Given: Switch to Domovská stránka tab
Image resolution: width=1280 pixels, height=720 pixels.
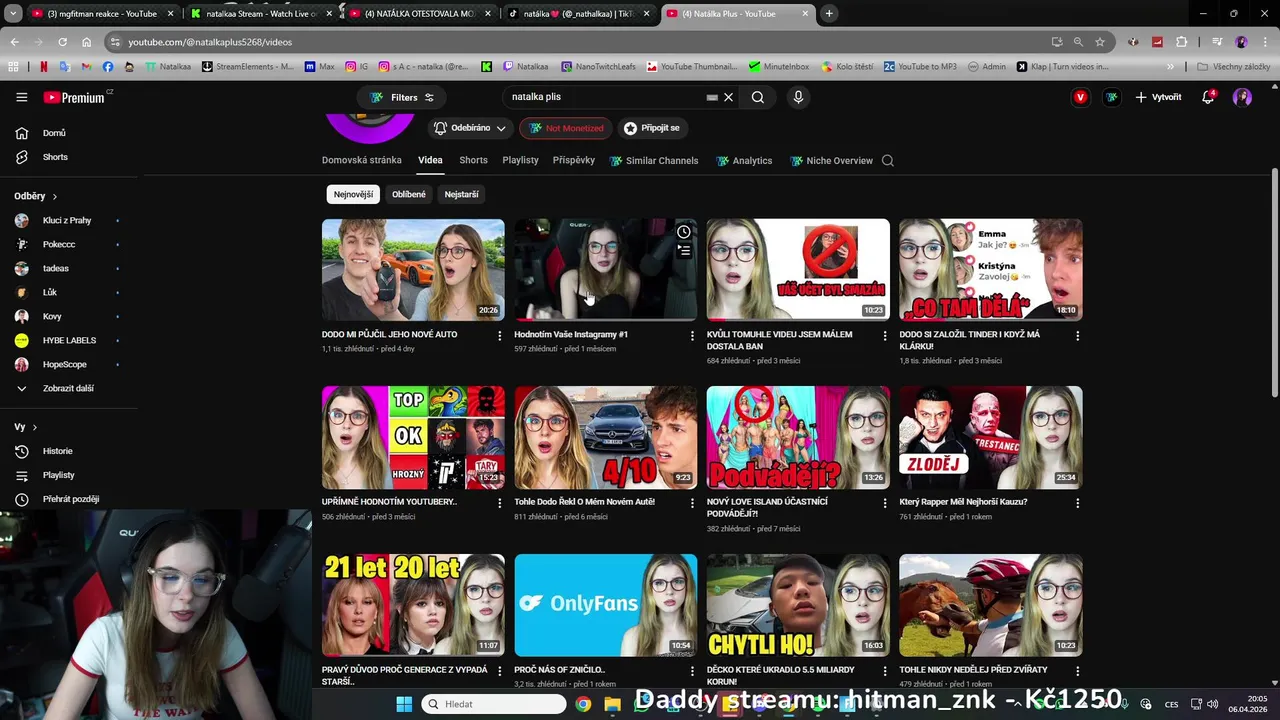Looking at the screenshot, I should tap(362, 160).
